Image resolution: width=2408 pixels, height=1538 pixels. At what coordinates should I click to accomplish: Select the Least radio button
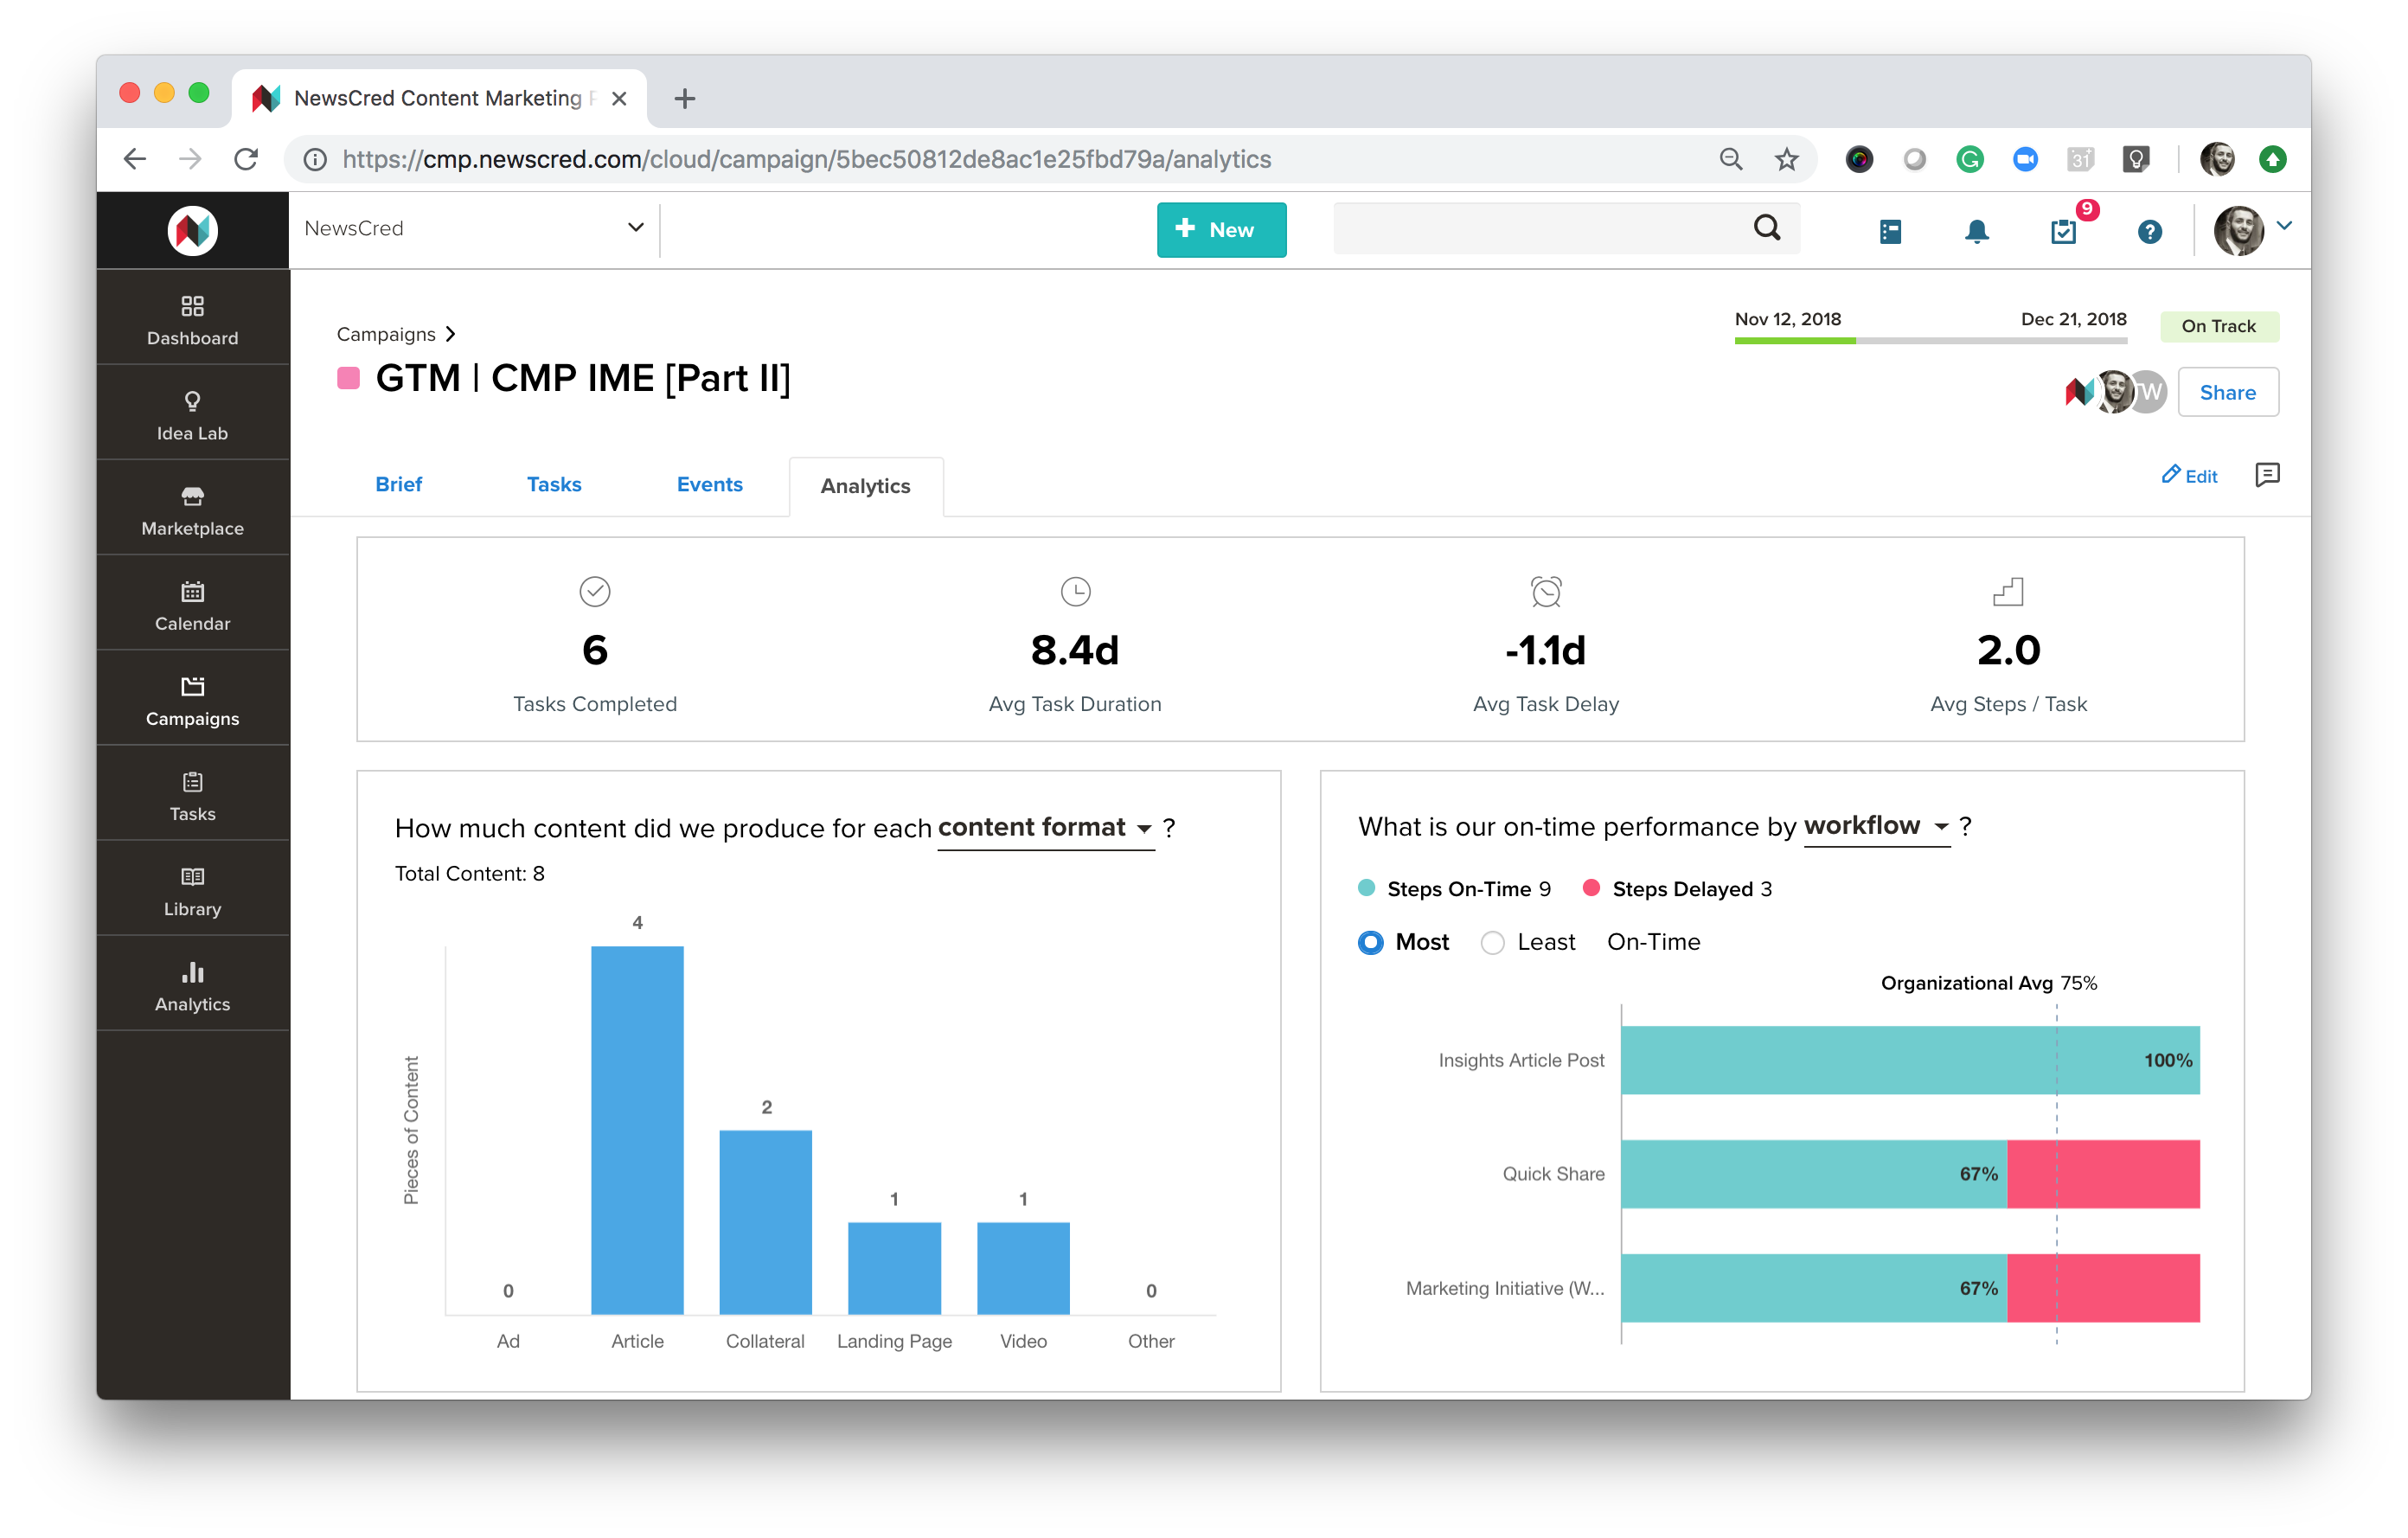click(1492, 942)
